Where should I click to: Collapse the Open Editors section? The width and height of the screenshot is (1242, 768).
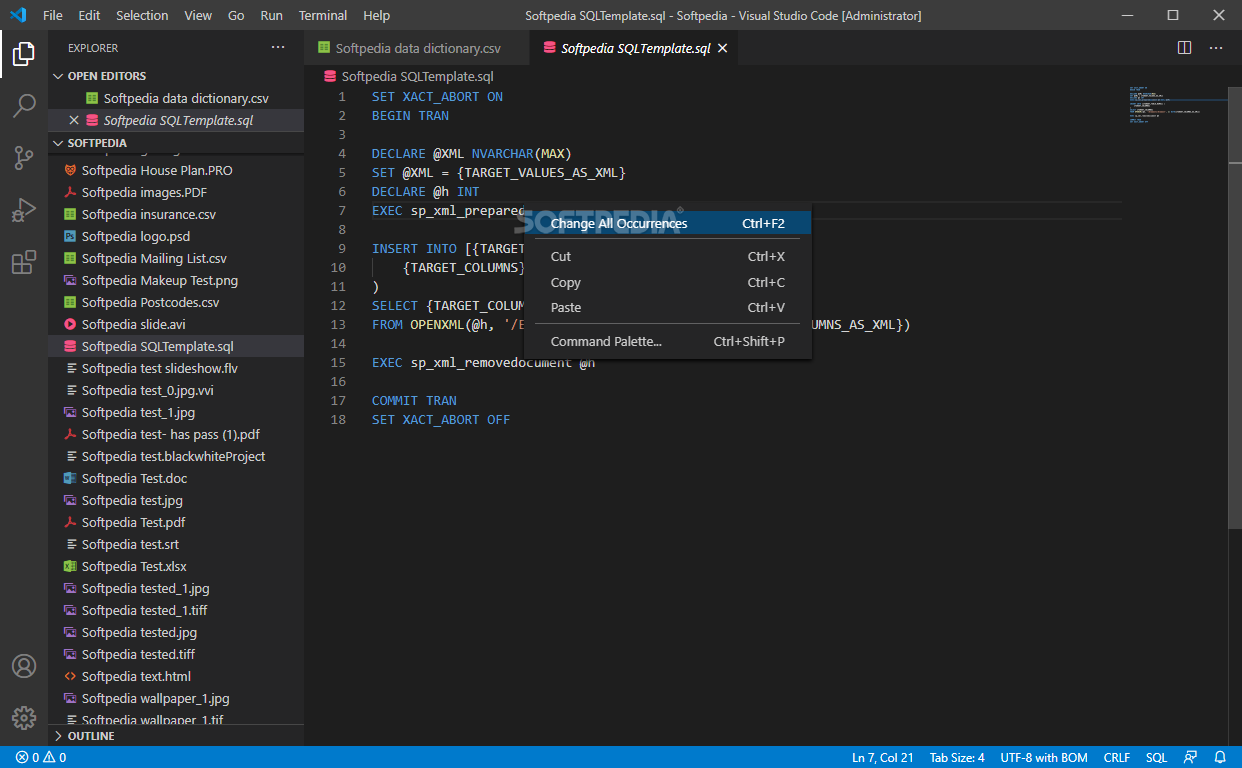pyautogui.click(x=175, y=76)
